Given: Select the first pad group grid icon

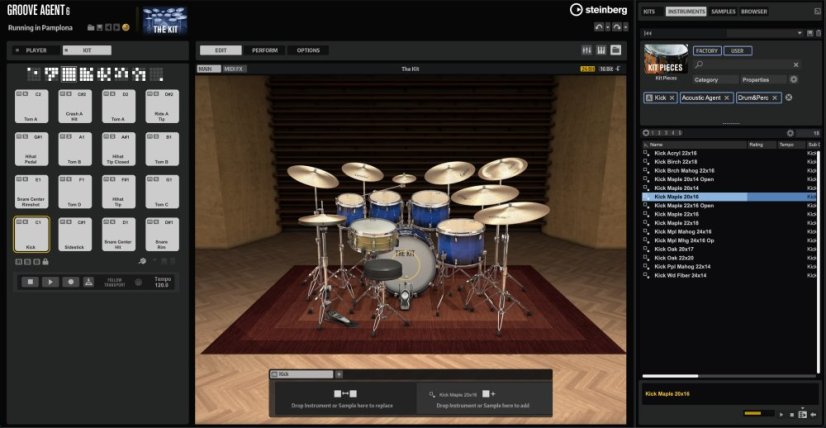Looking at the screenshot, I should pyautogui.click(x=34, y=74).
